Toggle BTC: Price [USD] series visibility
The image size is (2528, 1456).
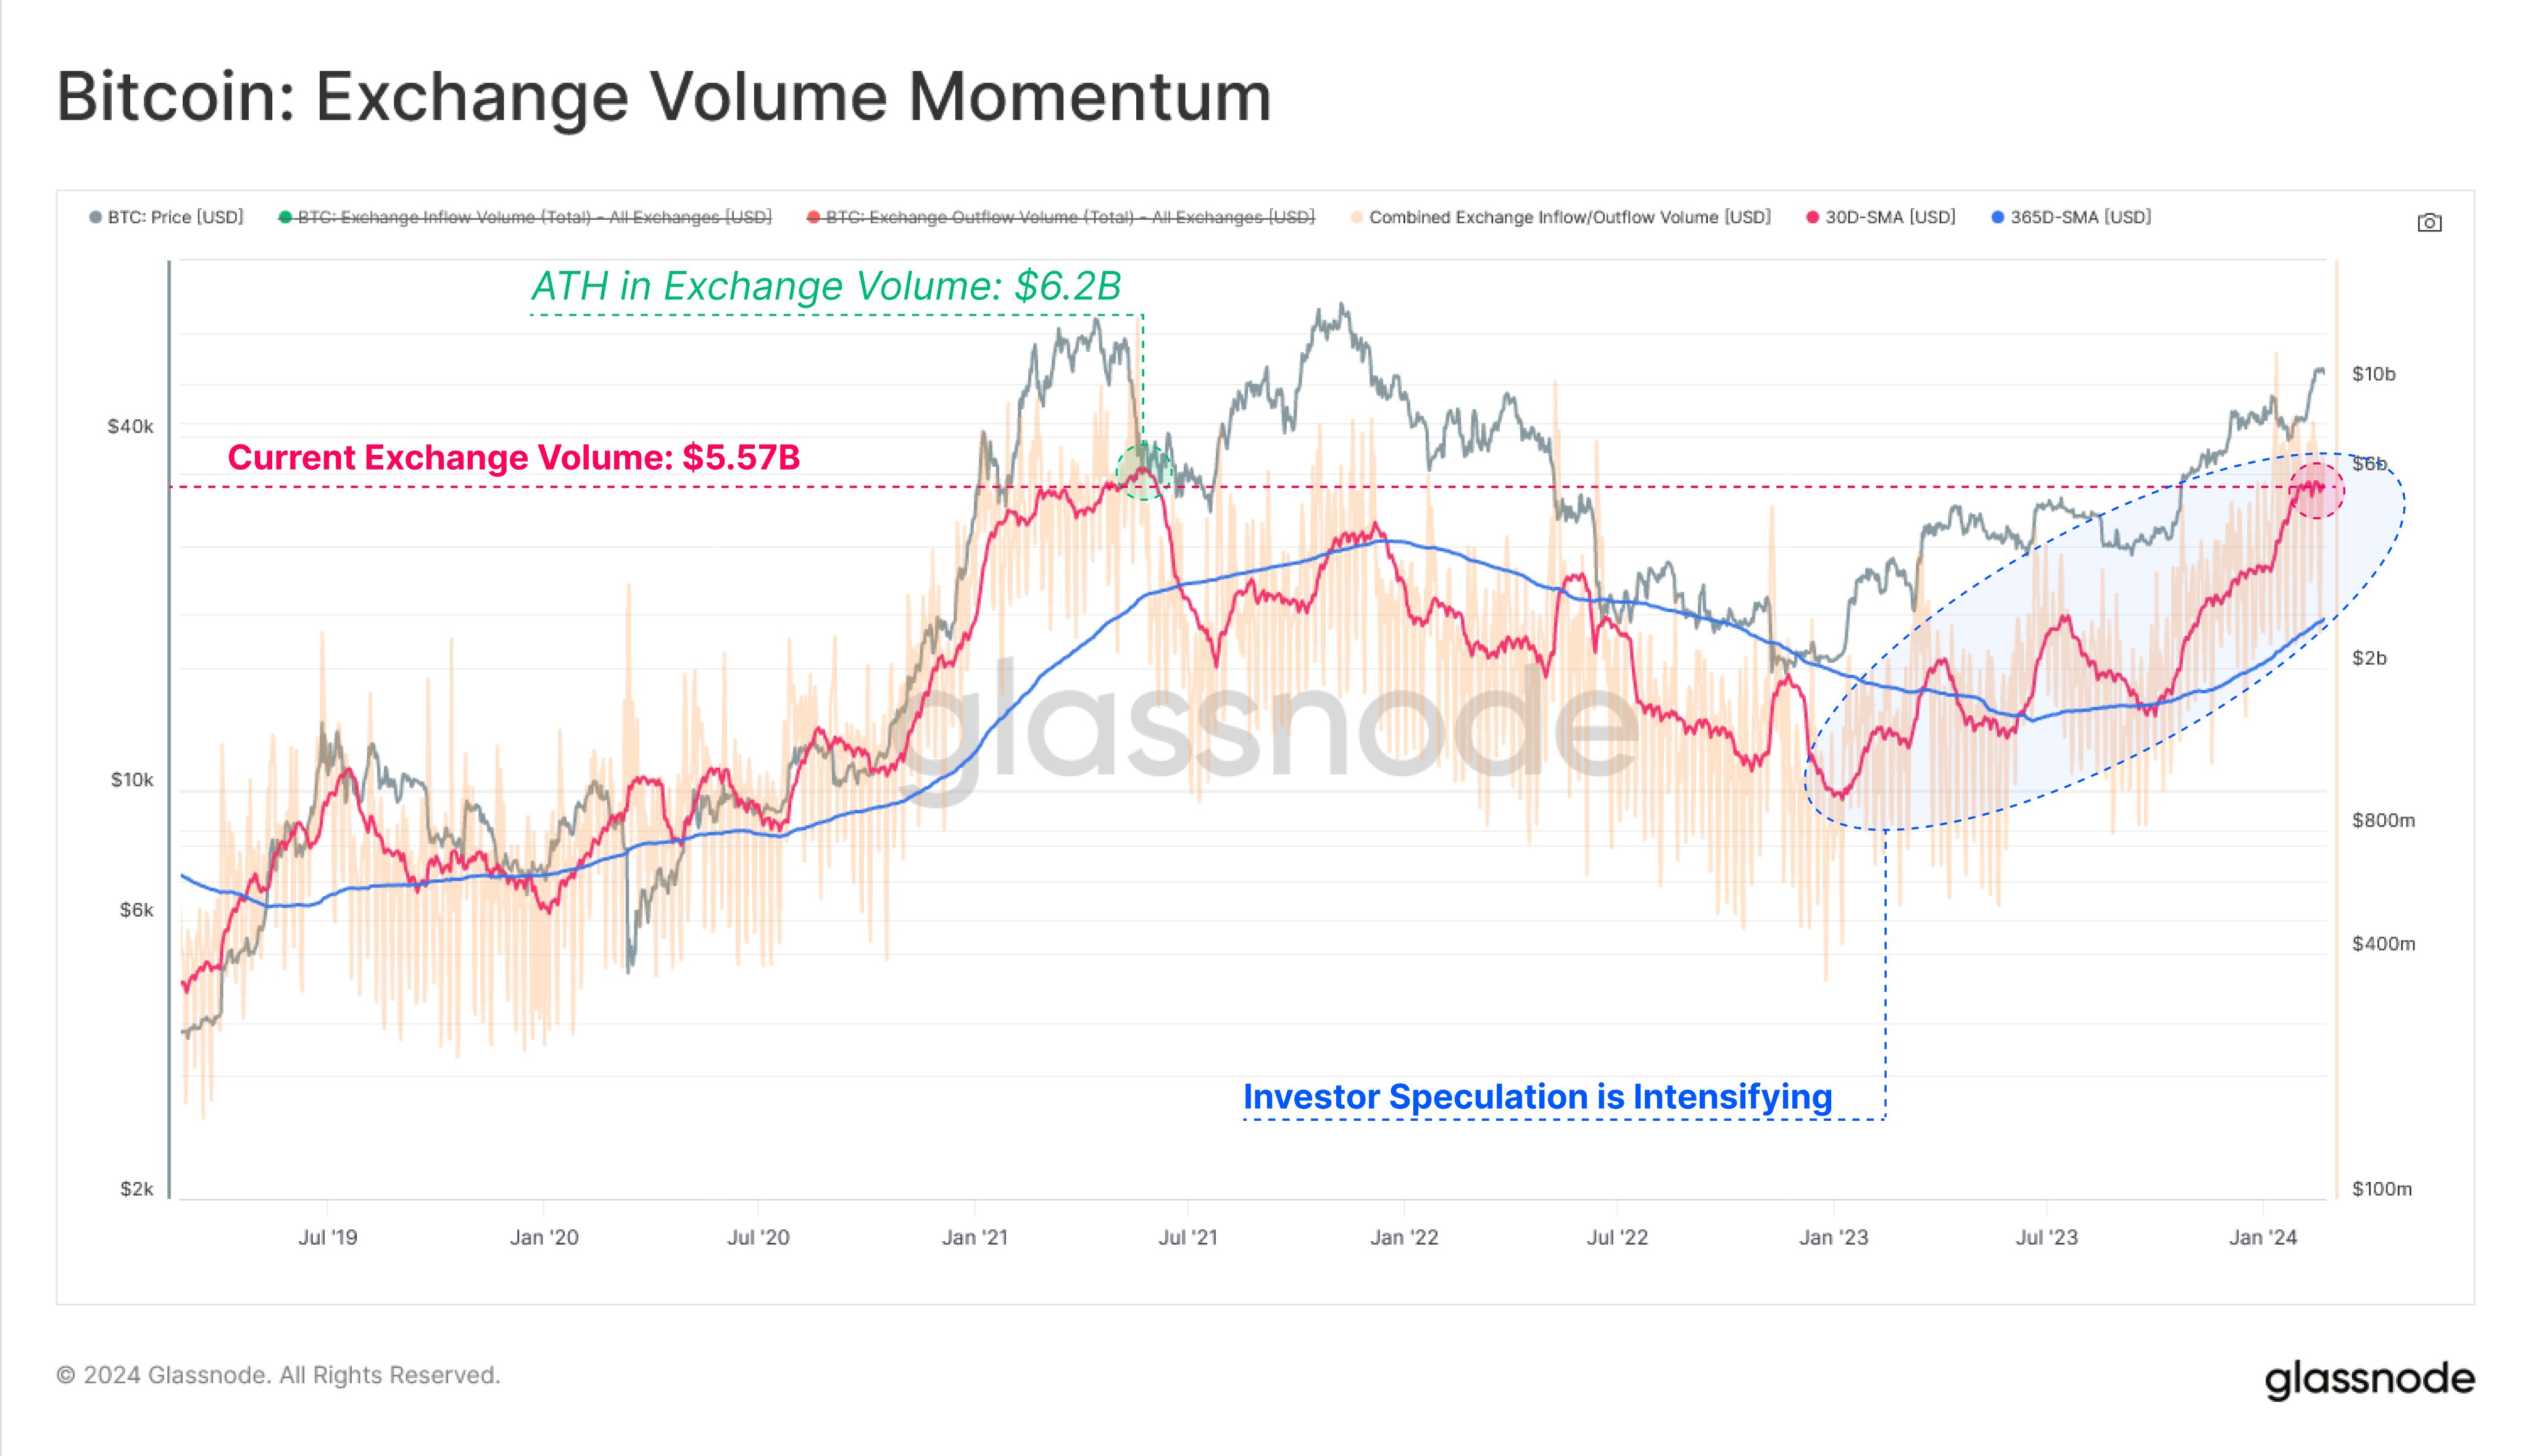click(166, 217)
